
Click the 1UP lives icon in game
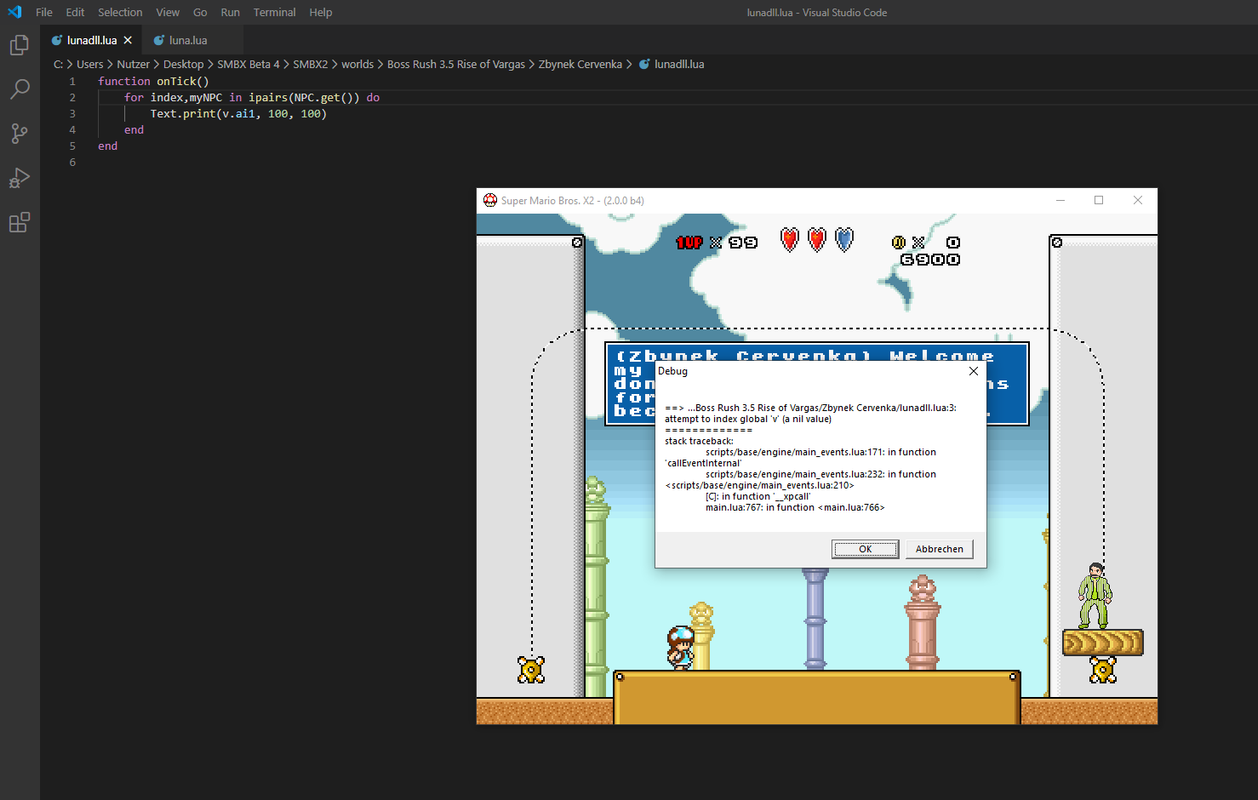pos(690,243)
